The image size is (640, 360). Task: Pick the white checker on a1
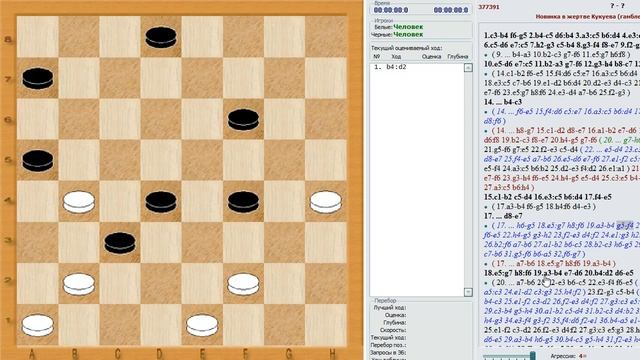(38, 325)
